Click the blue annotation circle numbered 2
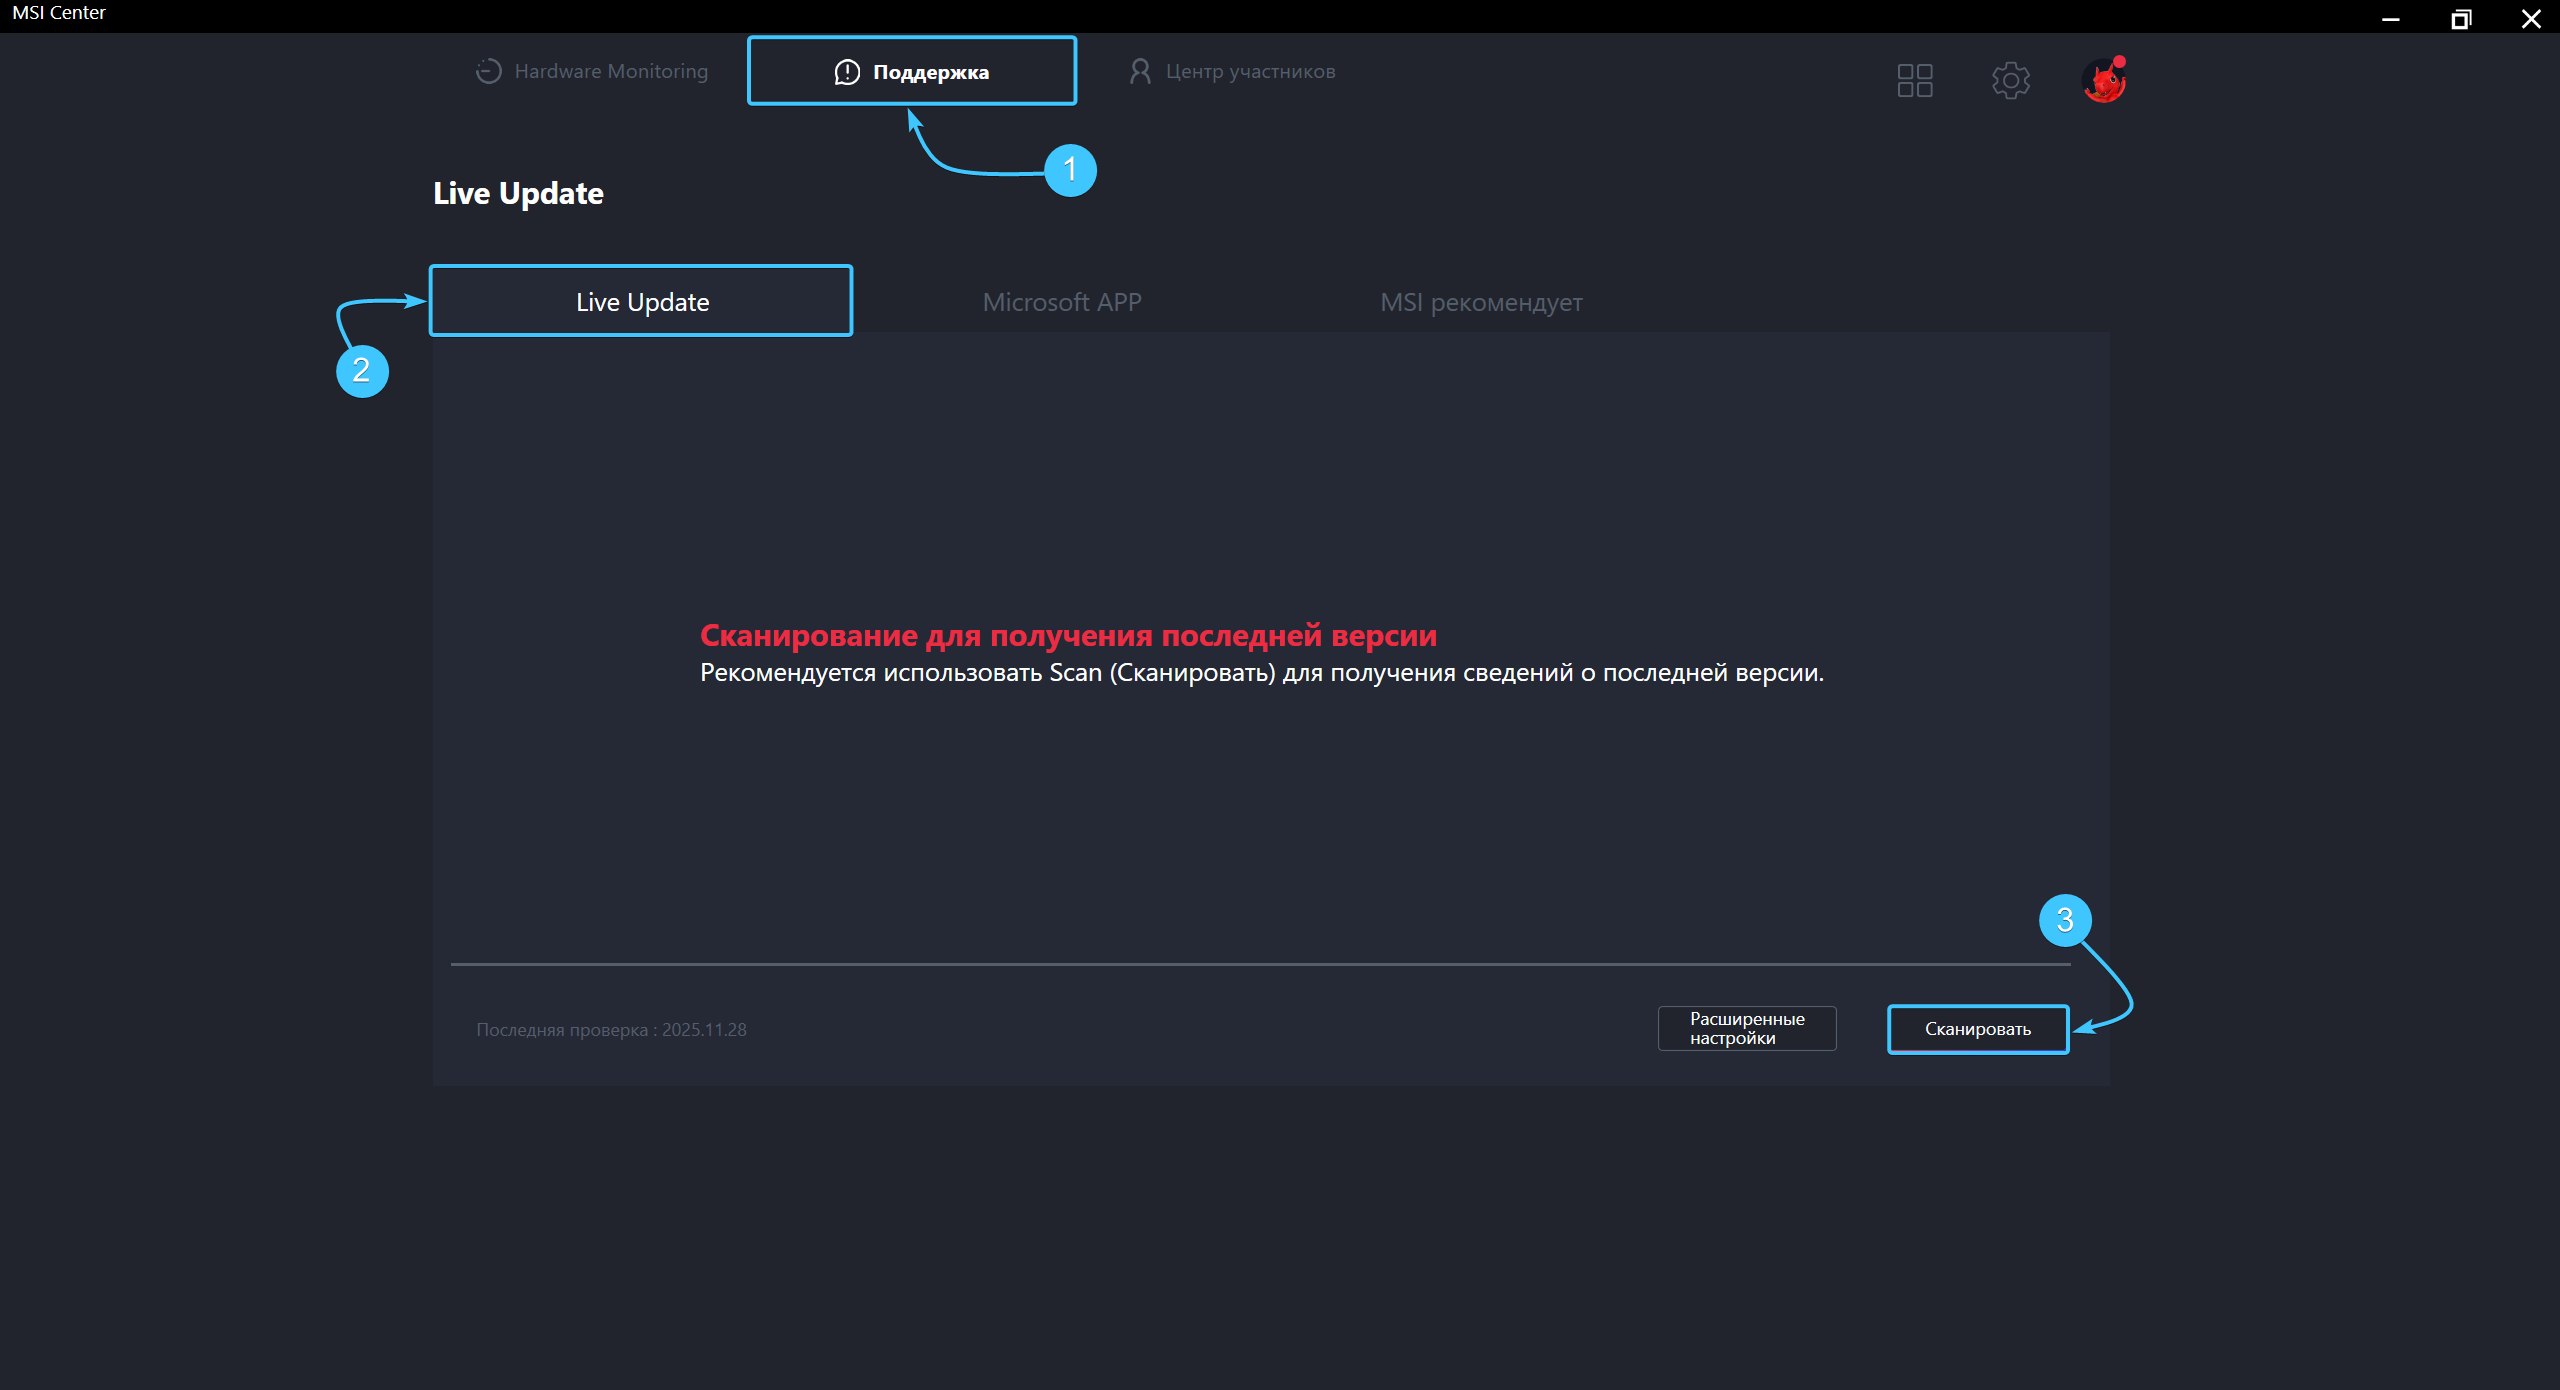Screen dimensions: 2560x1390 coord(362,371)
